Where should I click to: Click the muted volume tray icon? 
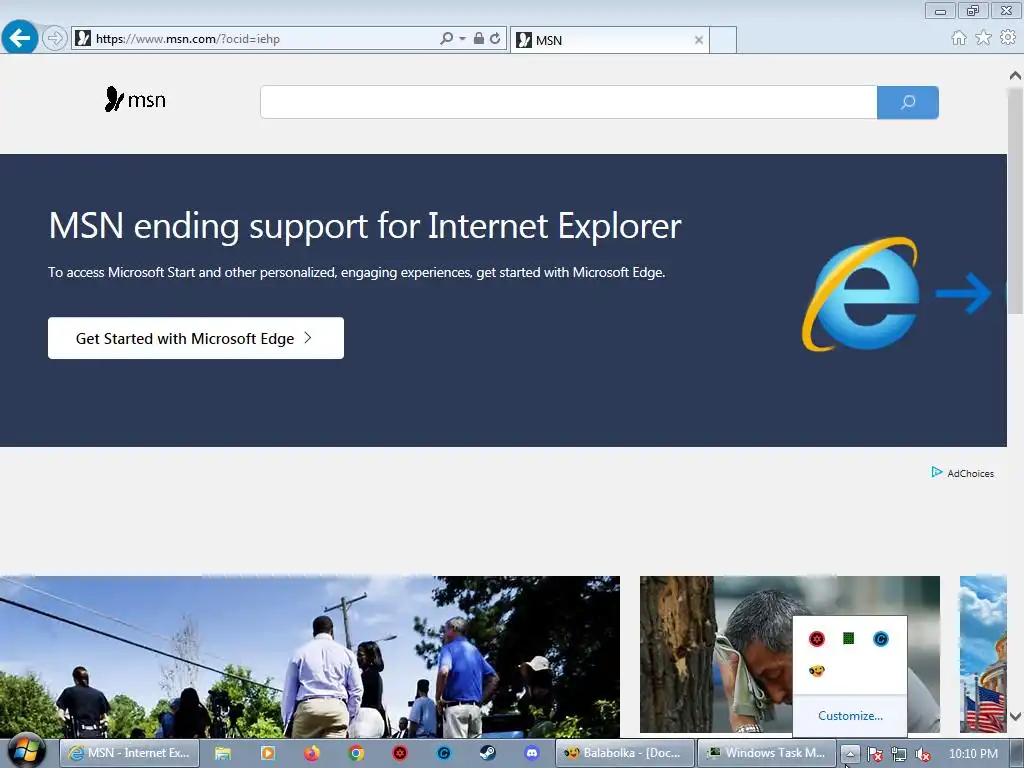click(922, 755)
